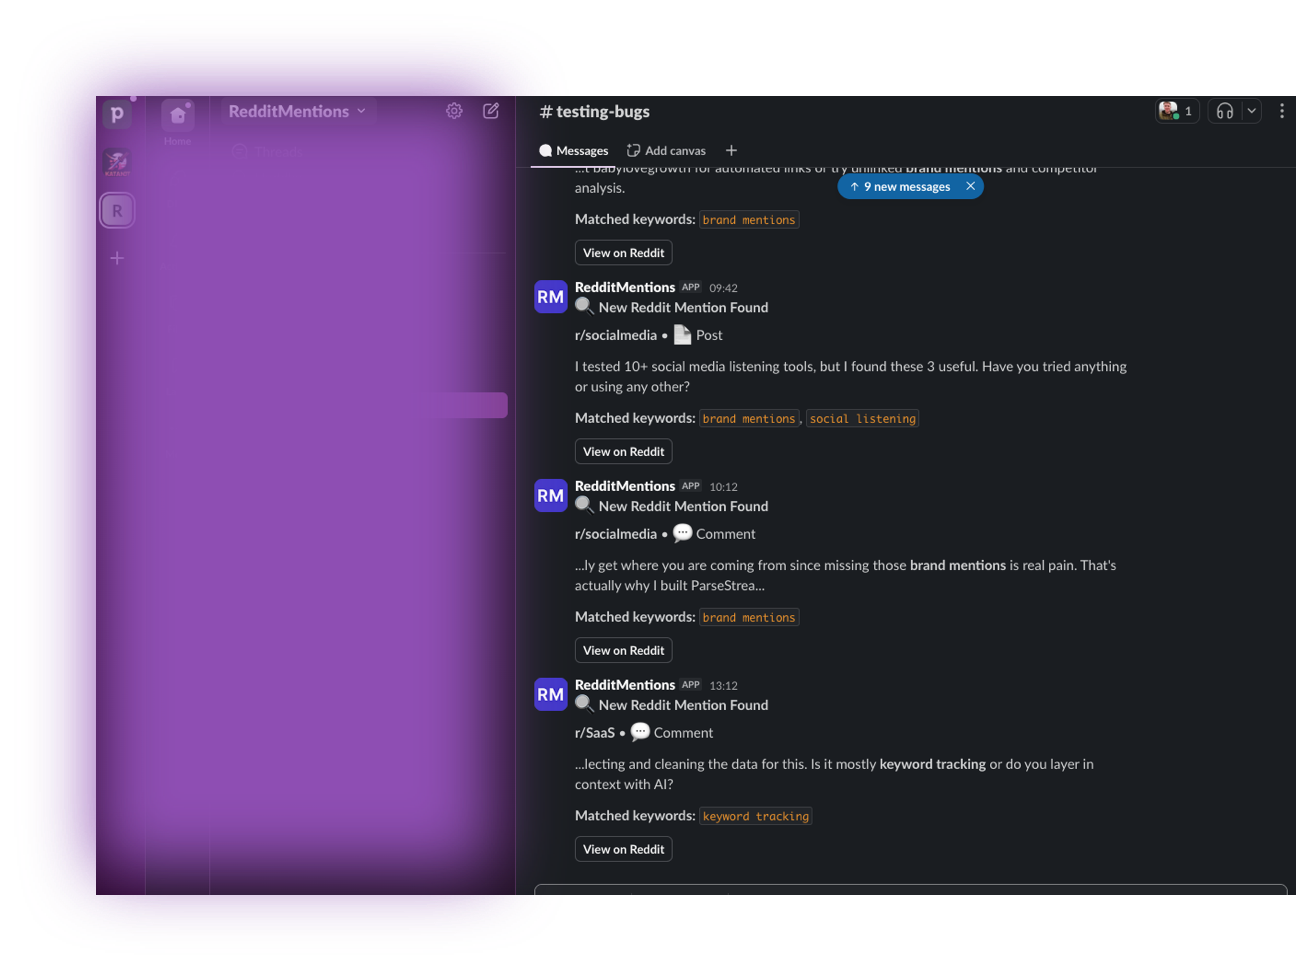
Task: Click RM avatar of 10:12 message
Action: (551, 496)
